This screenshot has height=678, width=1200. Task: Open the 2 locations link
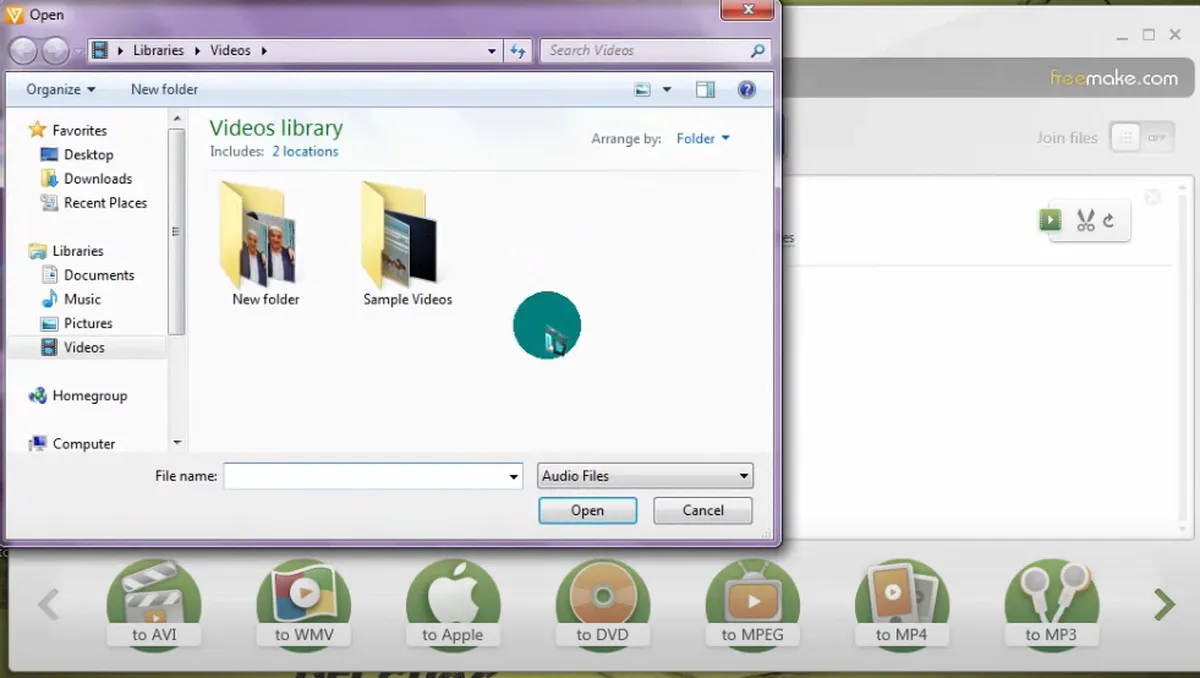click(x=305, y=152)
